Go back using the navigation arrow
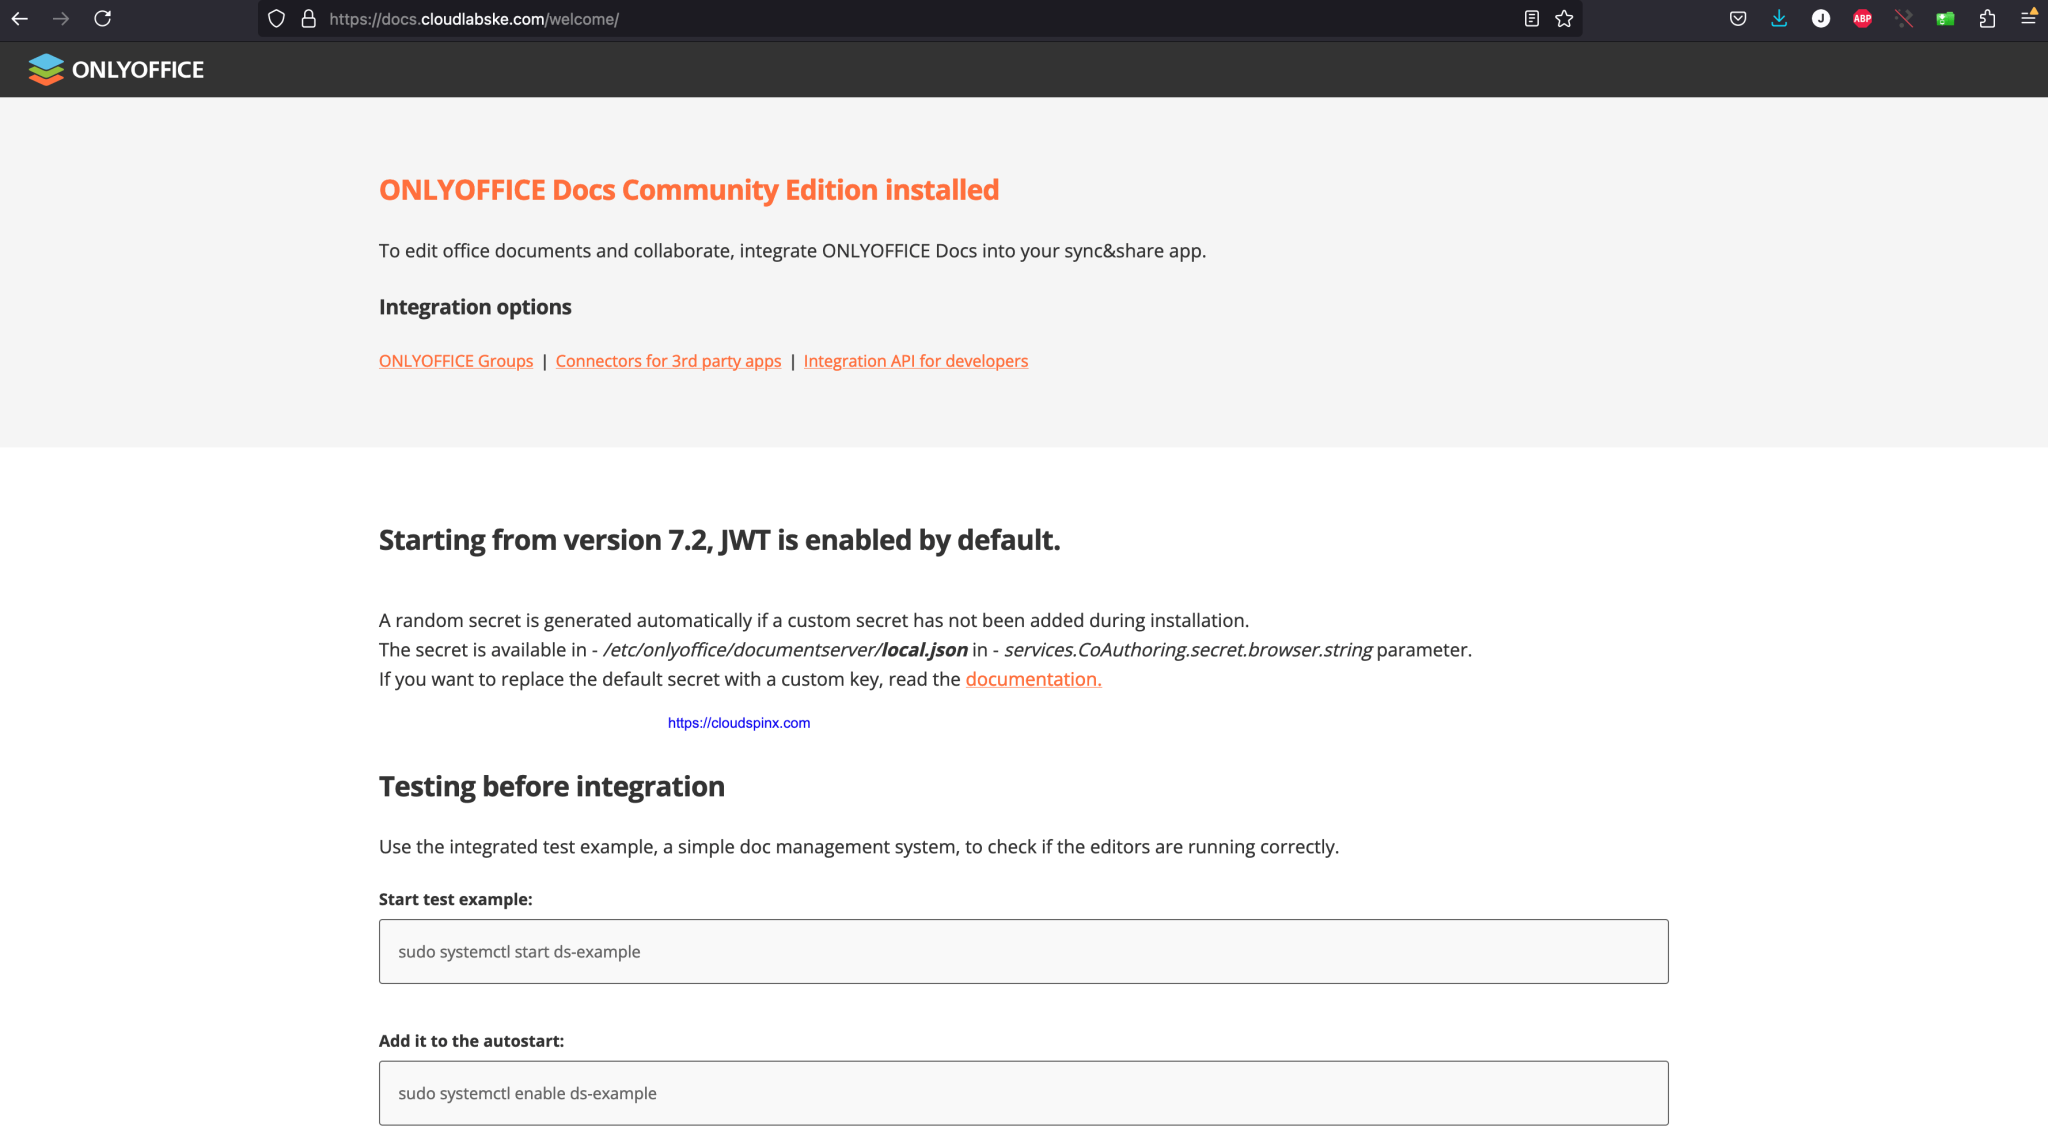The width and height of the screenshot is (2048, 1147). tap(20, 18)
